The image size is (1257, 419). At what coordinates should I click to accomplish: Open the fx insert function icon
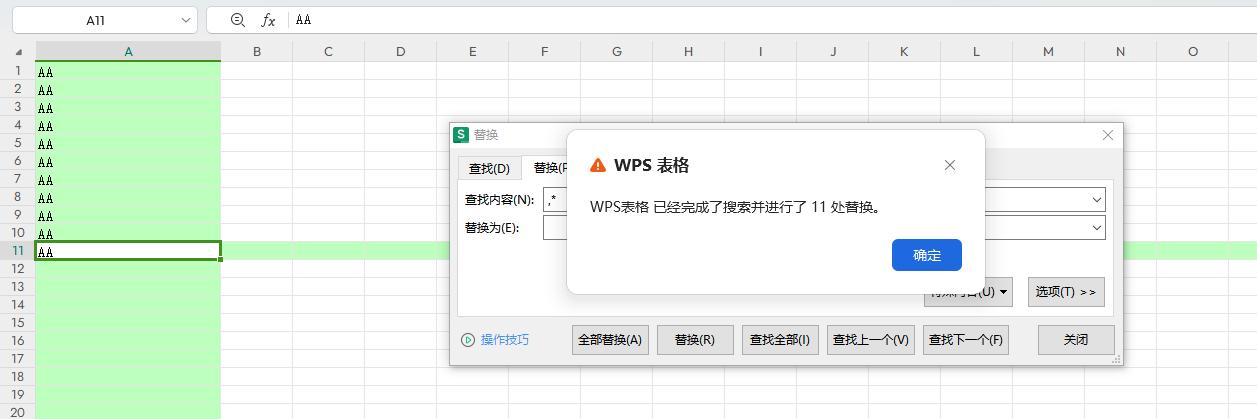[268, 20]
